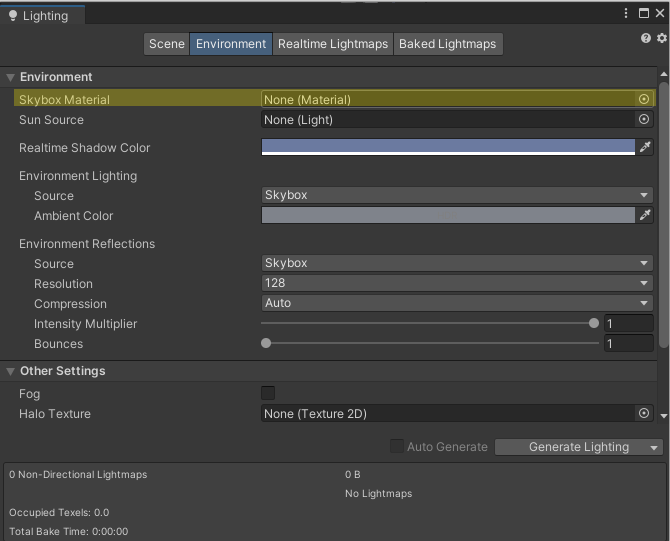Pick Ambient Color with the eyedropper
This screenshot has height=541, width=670.
pos(645,215)
